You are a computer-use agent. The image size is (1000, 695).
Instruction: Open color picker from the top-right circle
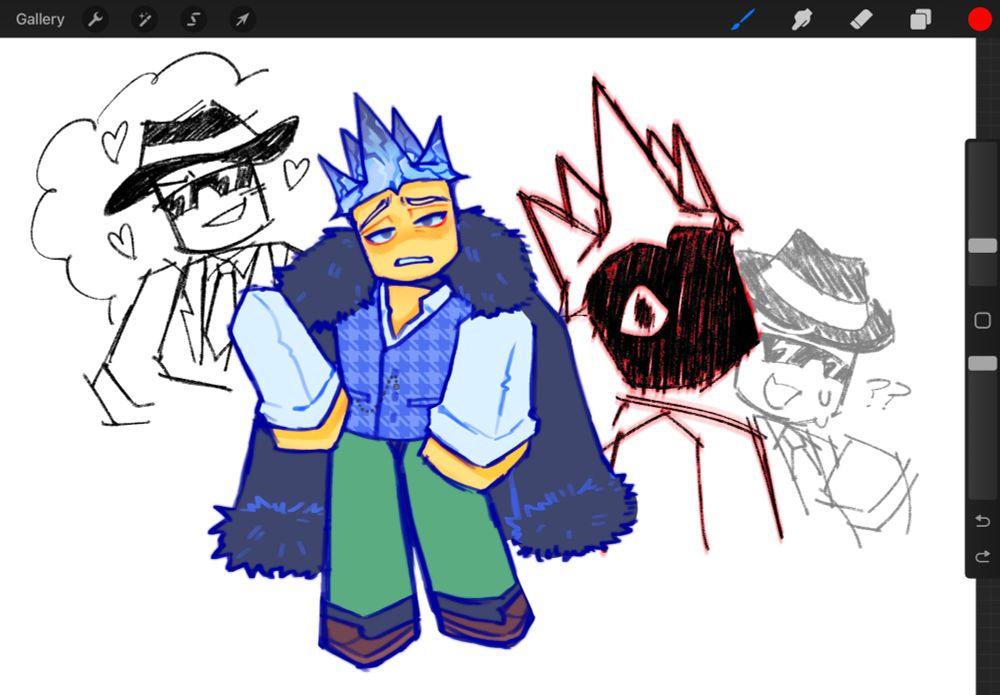(x=979, y=18)
